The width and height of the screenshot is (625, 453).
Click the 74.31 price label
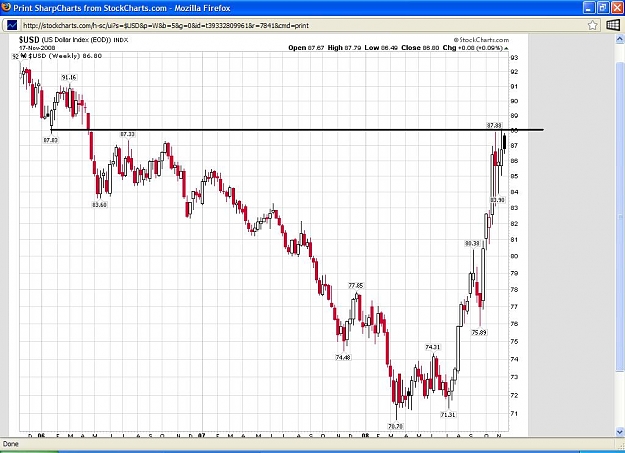432,347
